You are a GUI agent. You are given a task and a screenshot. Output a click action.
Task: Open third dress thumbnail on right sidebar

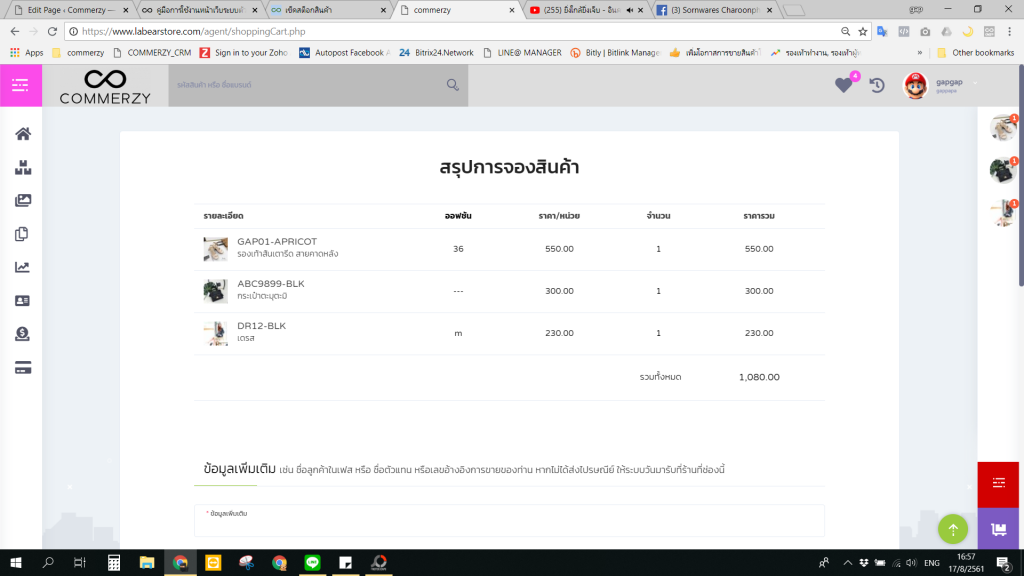click(x=1002, y=213)
